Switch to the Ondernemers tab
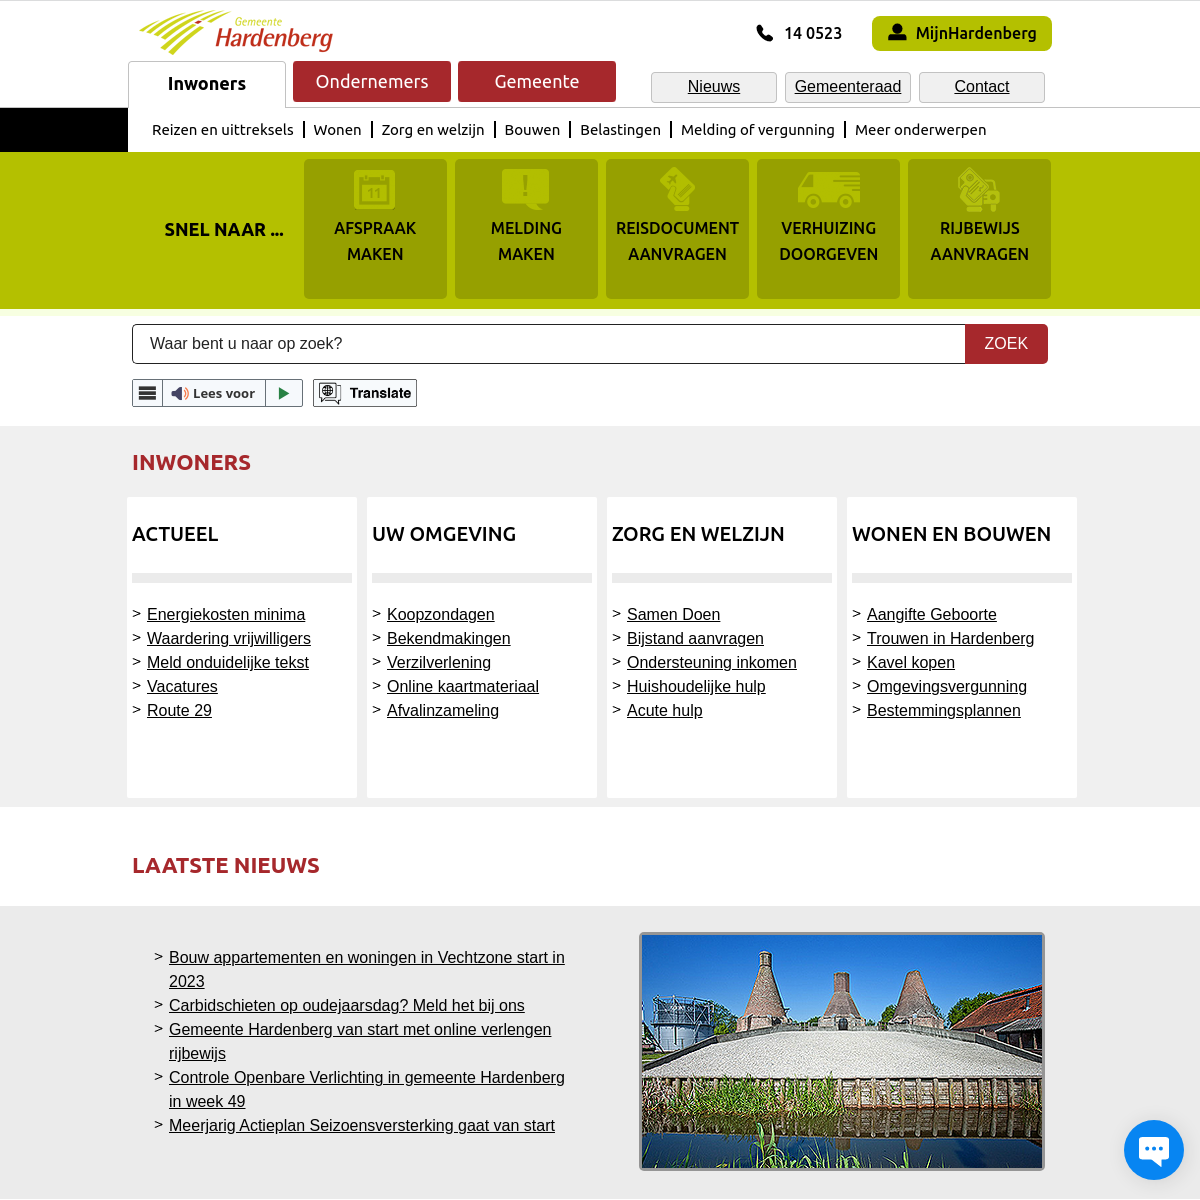Image resolution: width=1200 pixels, height=1200 pixels. (x=372, y=82)
